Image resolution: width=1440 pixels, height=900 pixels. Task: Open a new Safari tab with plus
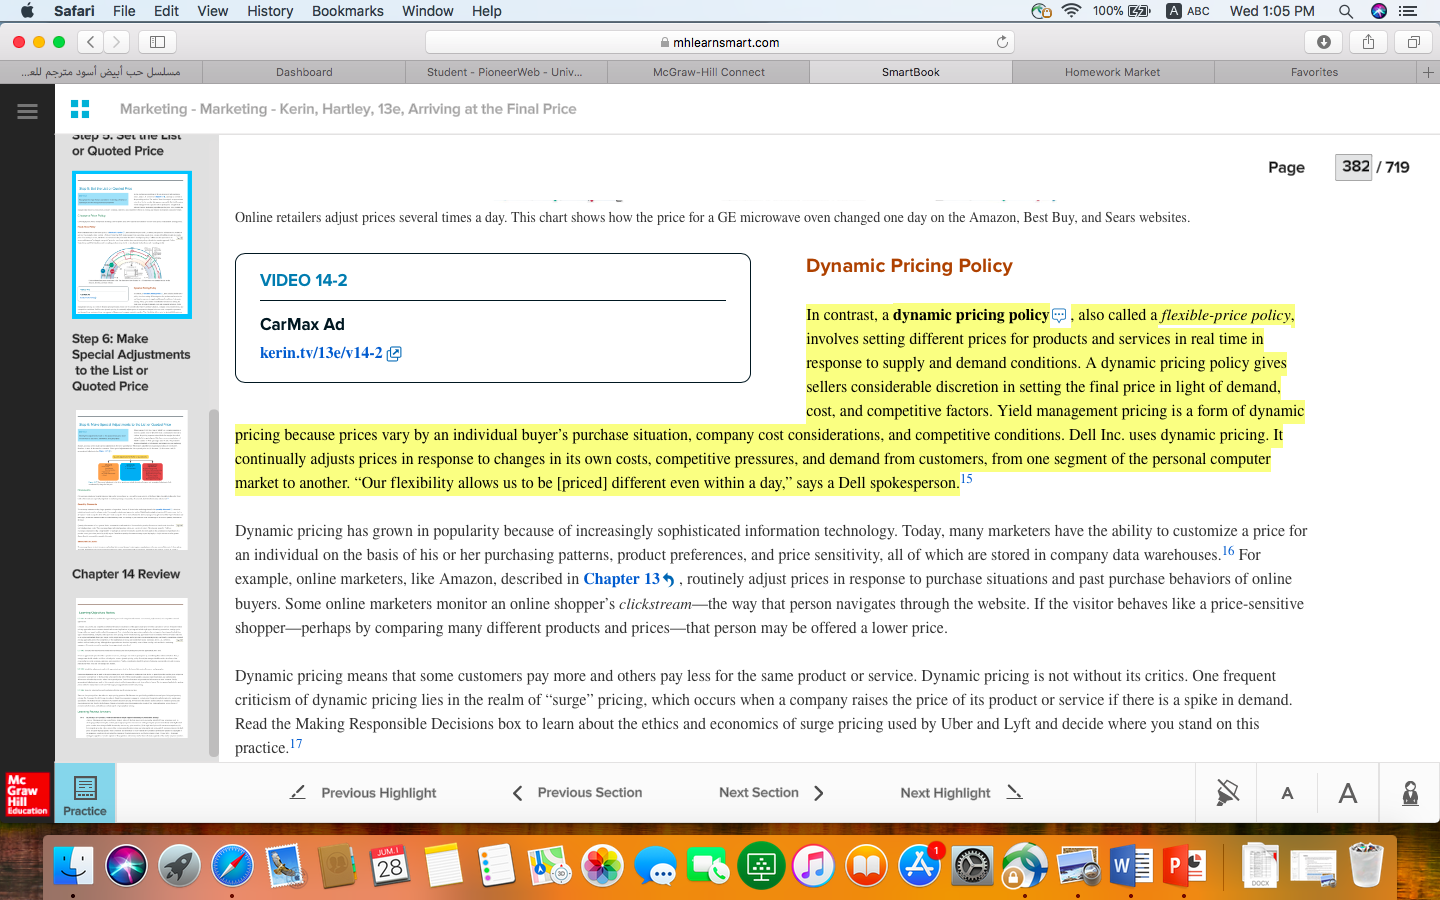(1428, 72)
